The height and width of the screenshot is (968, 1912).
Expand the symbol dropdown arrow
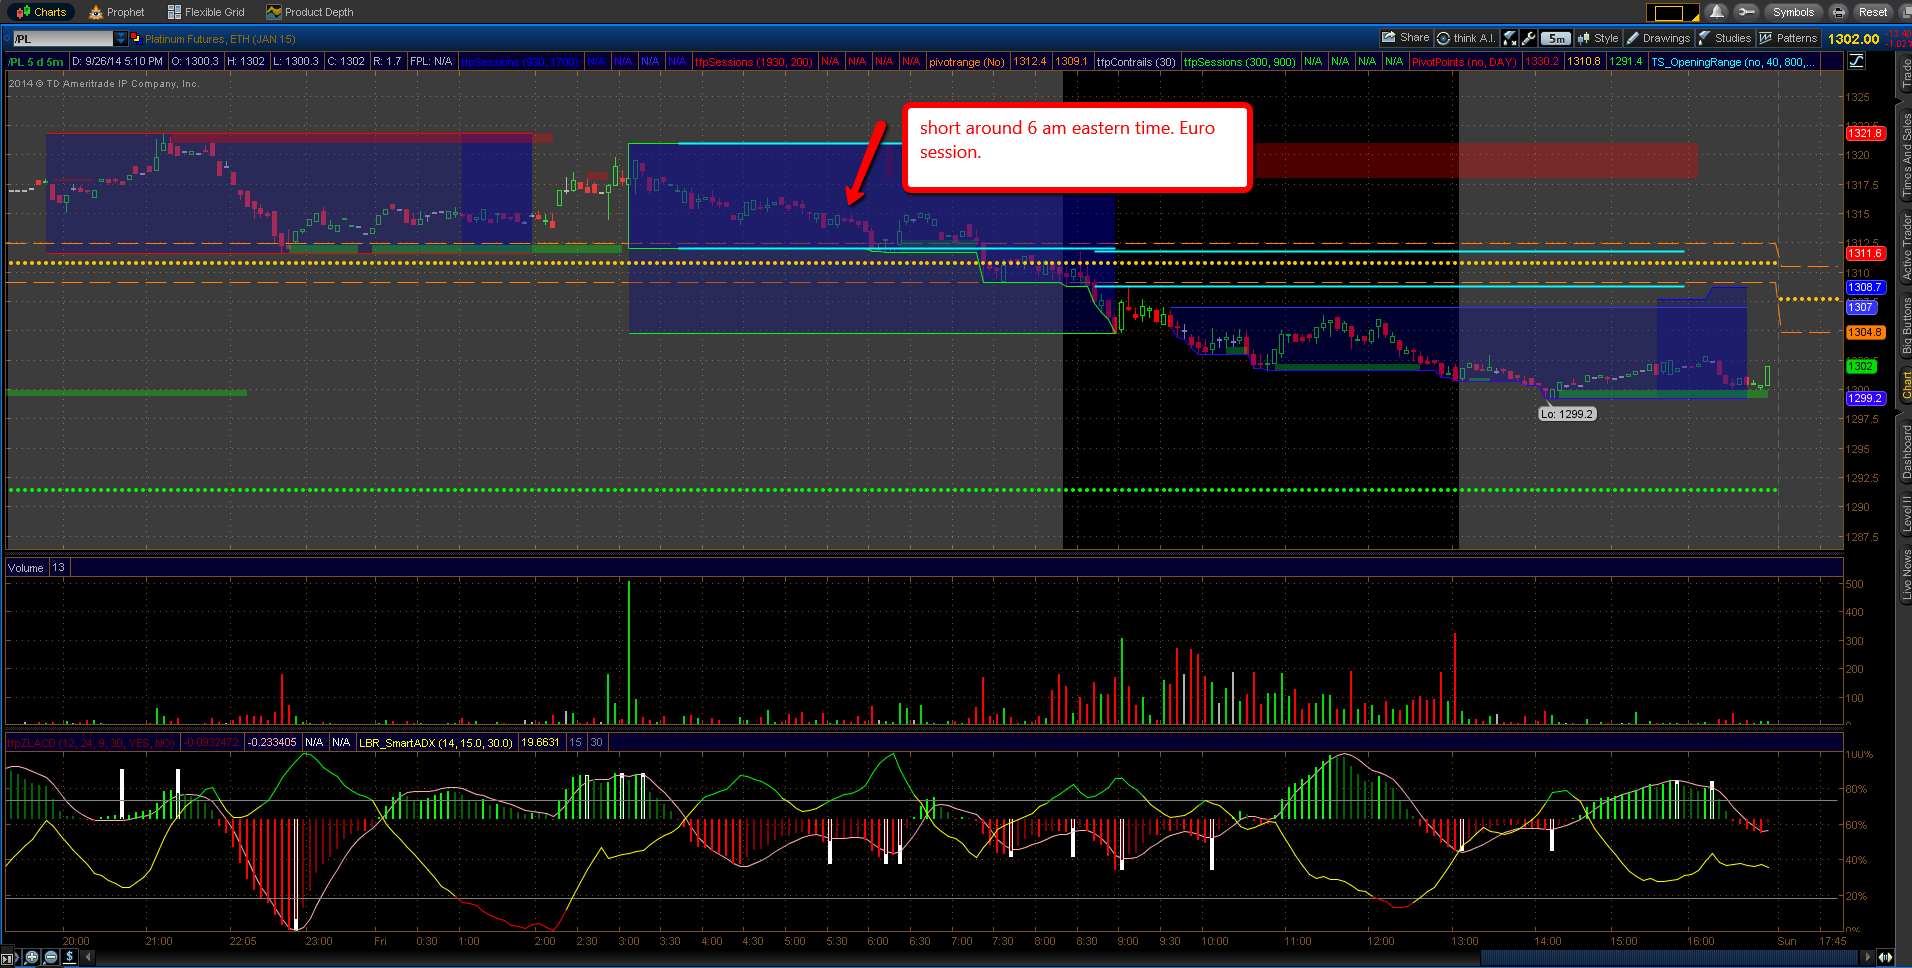tap(121, 39)
